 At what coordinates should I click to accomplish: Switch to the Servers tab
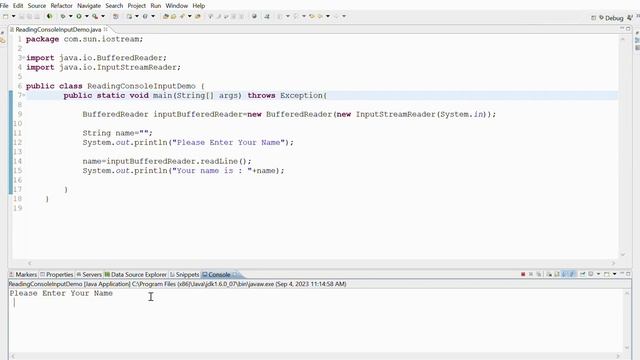click(89, 275)
